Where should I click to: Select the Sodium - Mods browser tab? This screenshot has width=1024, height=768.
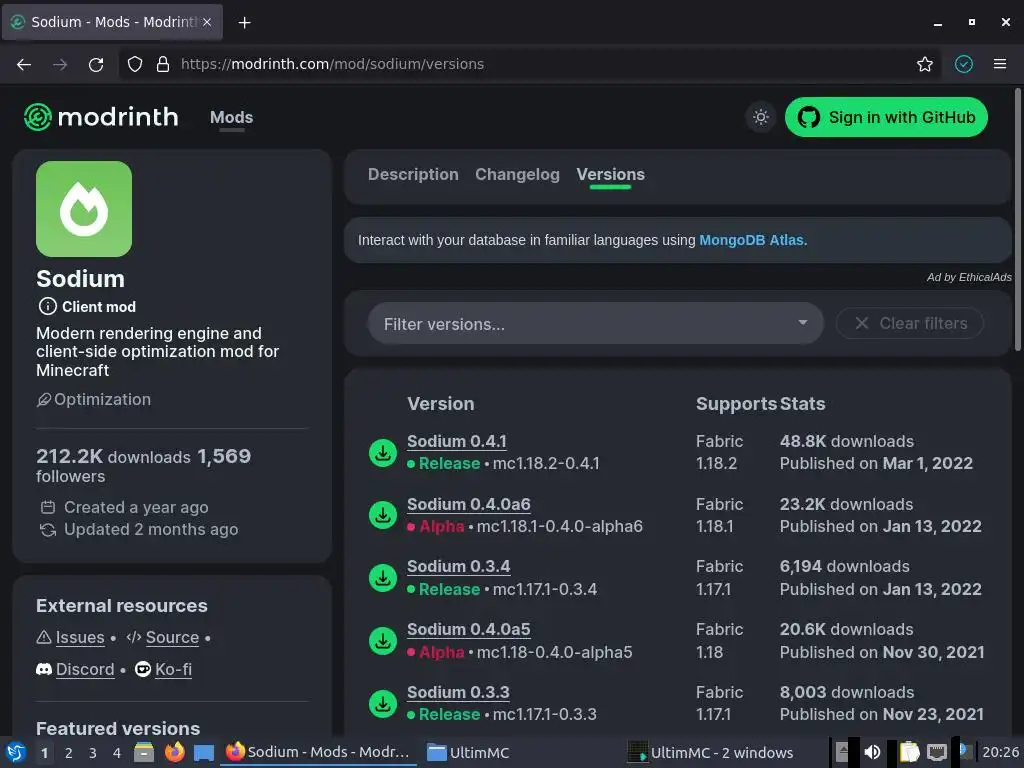point(112,22)
